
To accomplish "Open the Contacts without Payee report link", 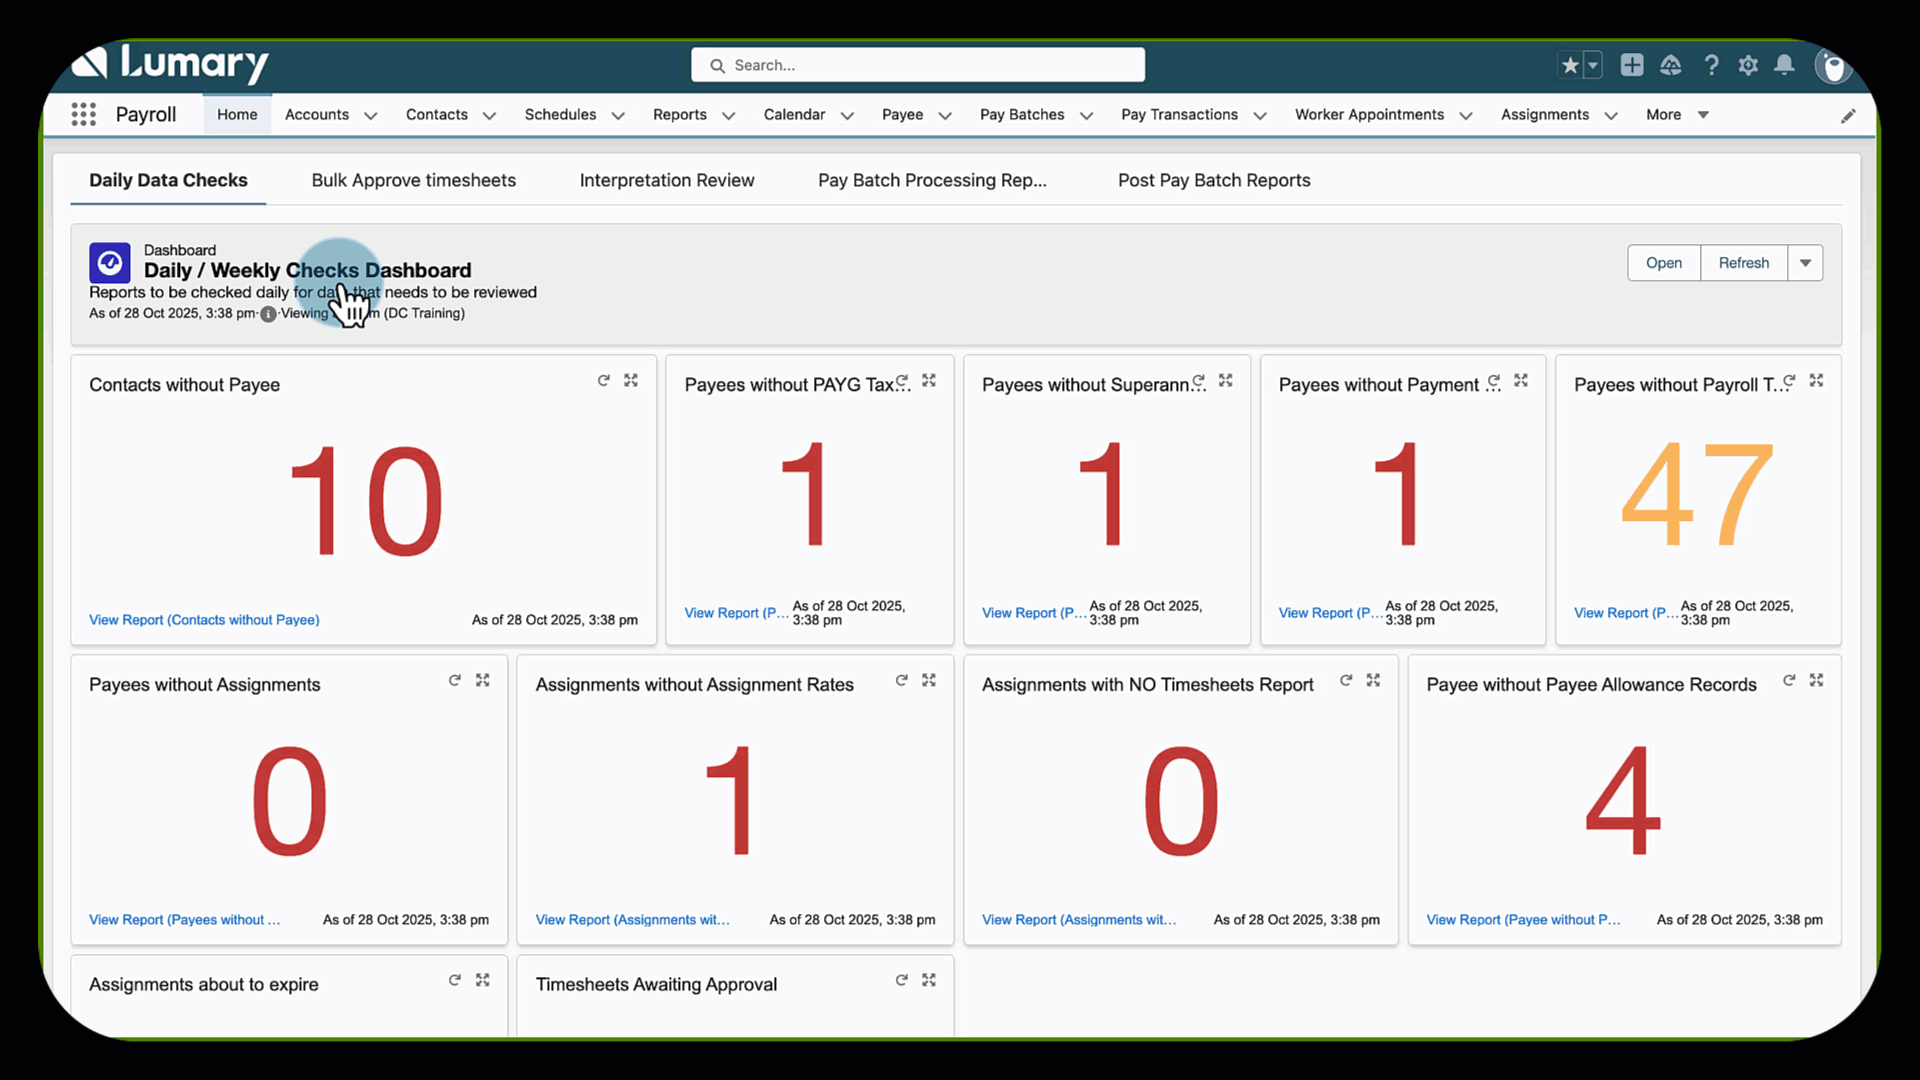I will [204, 619].
